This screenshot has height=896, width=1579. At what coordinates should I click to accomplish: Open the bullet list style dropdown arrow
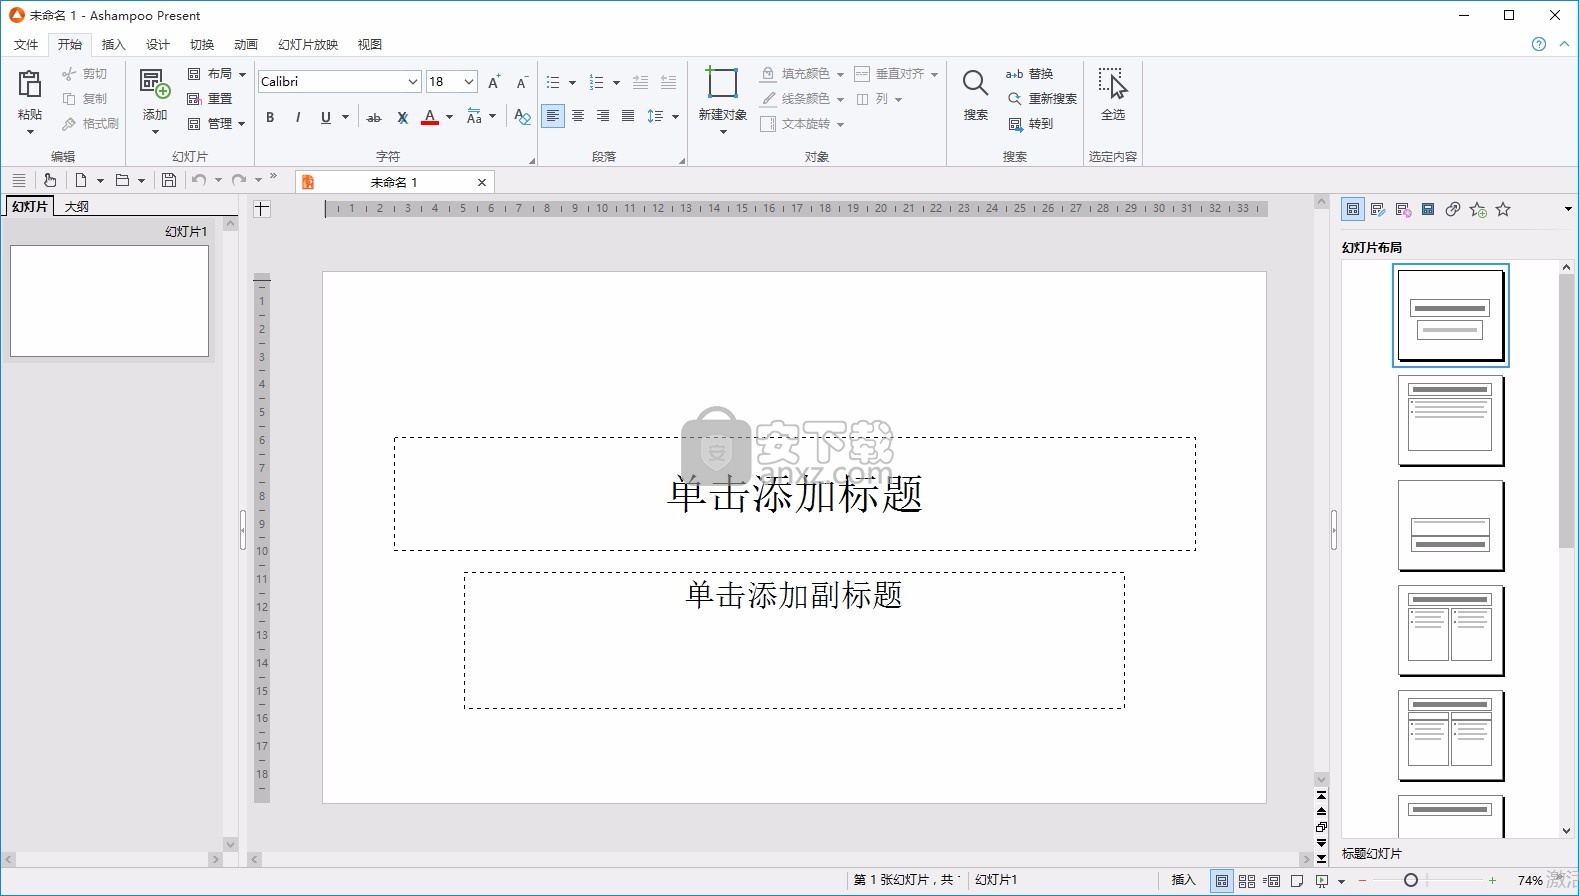pos(572,83)
